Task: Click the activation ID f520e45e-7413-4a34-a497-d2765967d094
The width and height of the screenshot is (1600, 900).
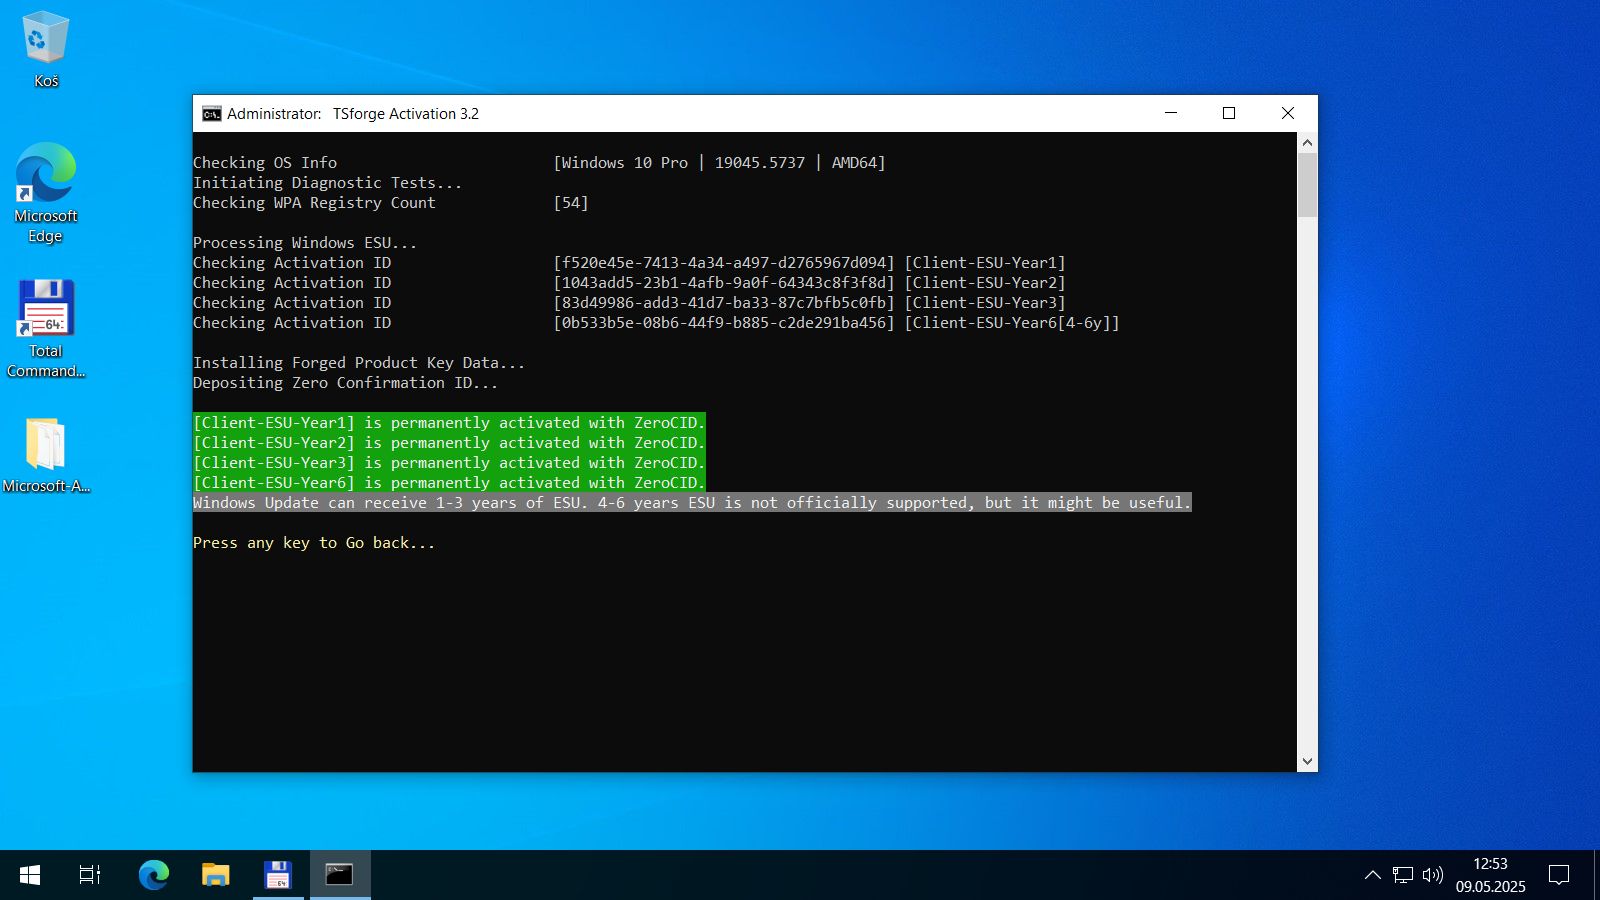Action: 724,263
